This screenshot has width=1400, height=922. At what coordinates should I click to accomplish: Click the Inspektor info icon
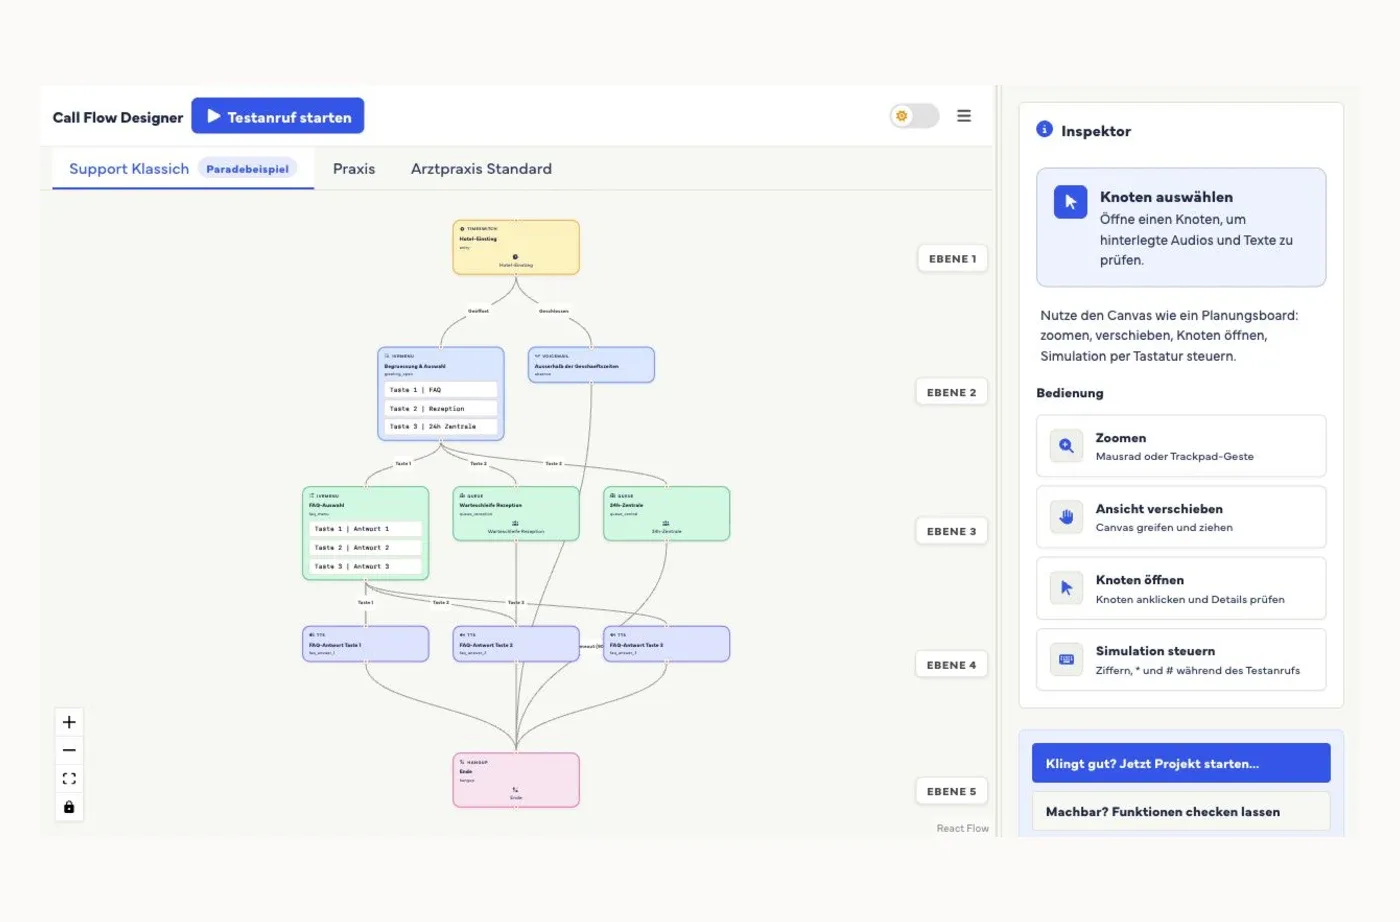(x=1044, y=129)
